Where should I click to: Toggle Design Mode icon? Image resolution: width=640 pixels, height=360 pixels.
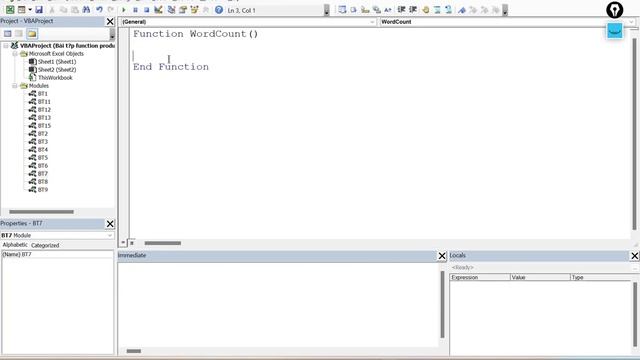158,10
